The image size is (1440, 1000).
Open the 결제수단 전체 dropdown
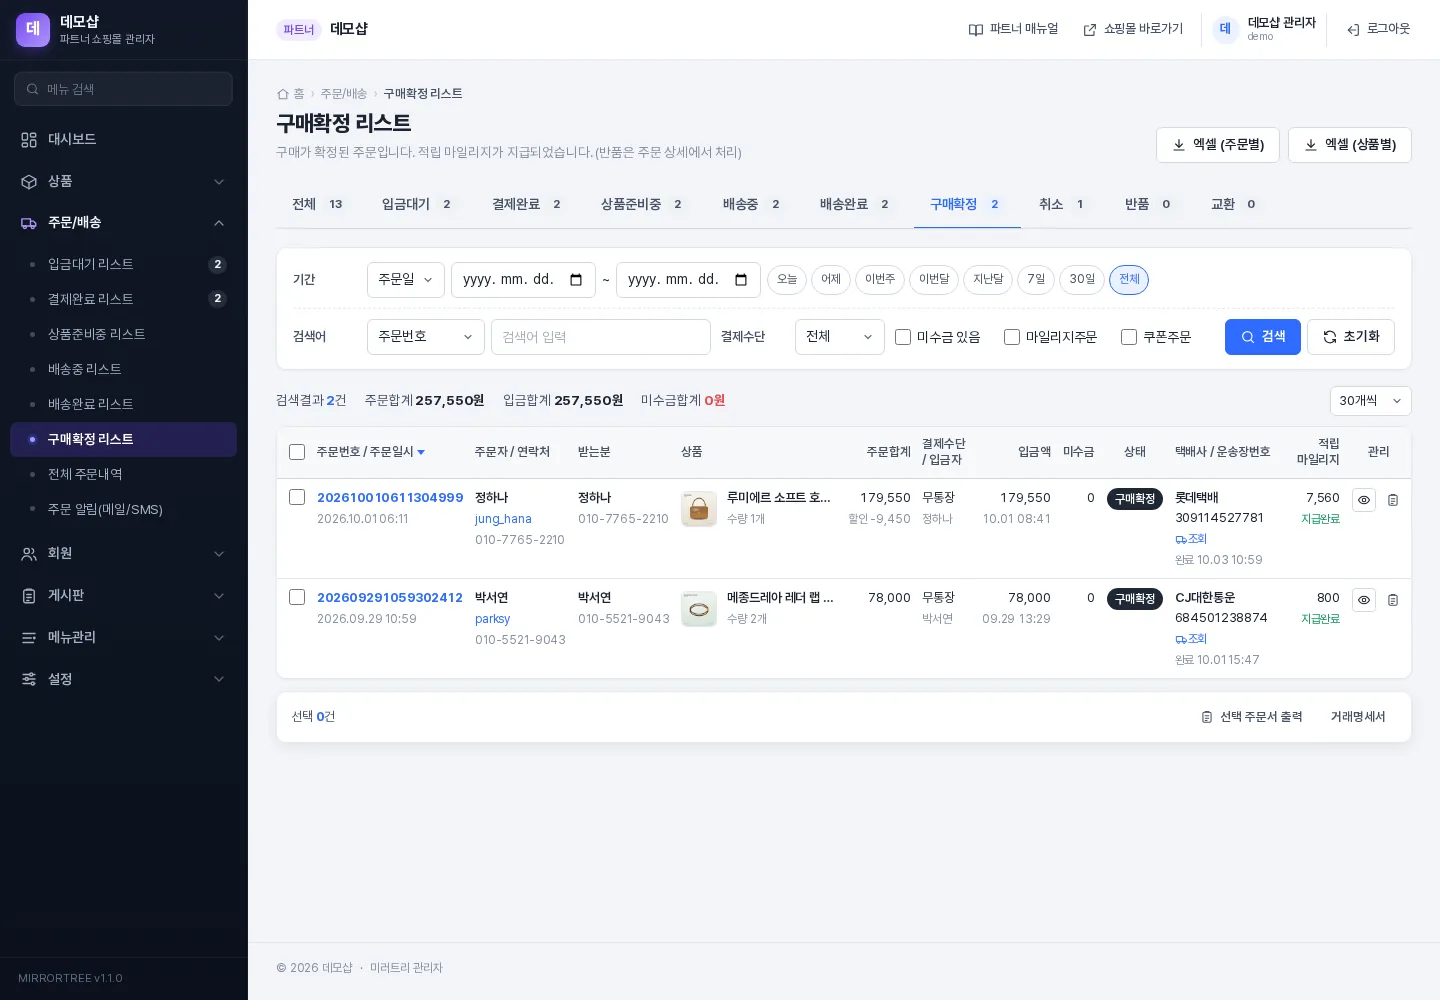tap(840, 337)
